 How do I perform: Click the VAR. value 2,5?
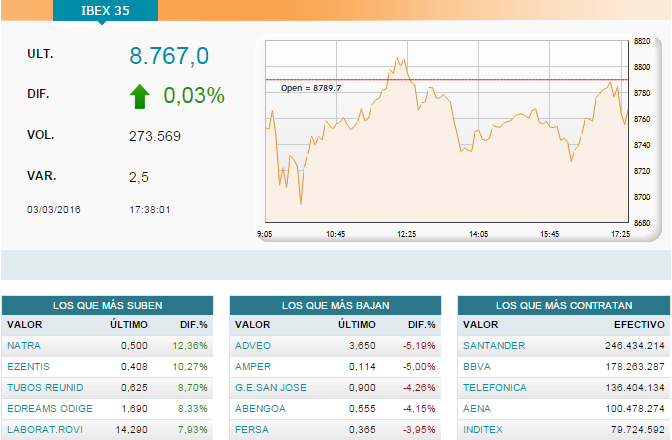tap(139, 177)
